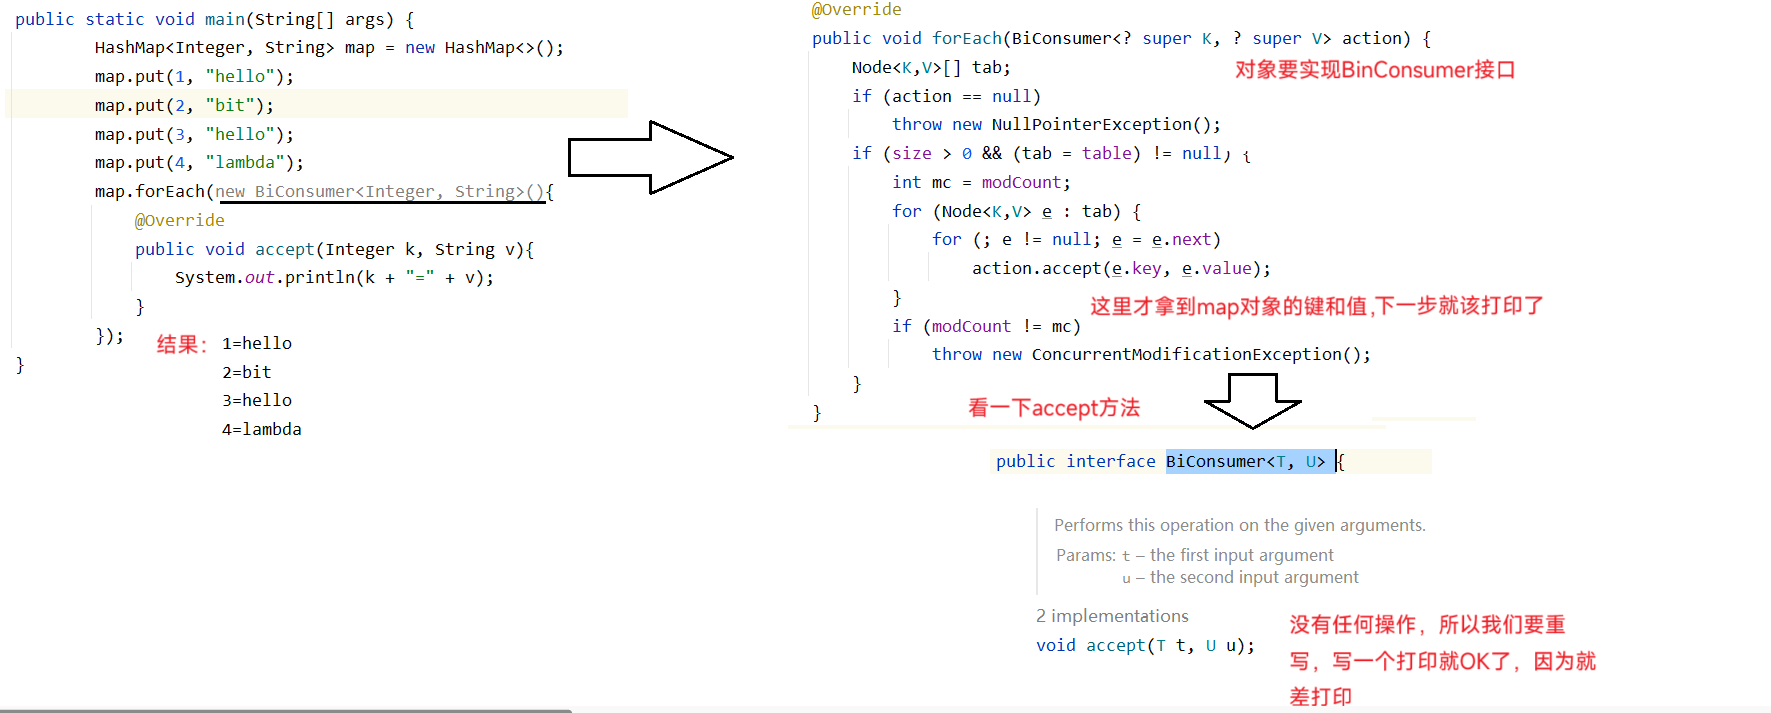Click the 'if (action == null)' line
The height and width of the screenshot is (713, 1771).
tap(946, 97)
